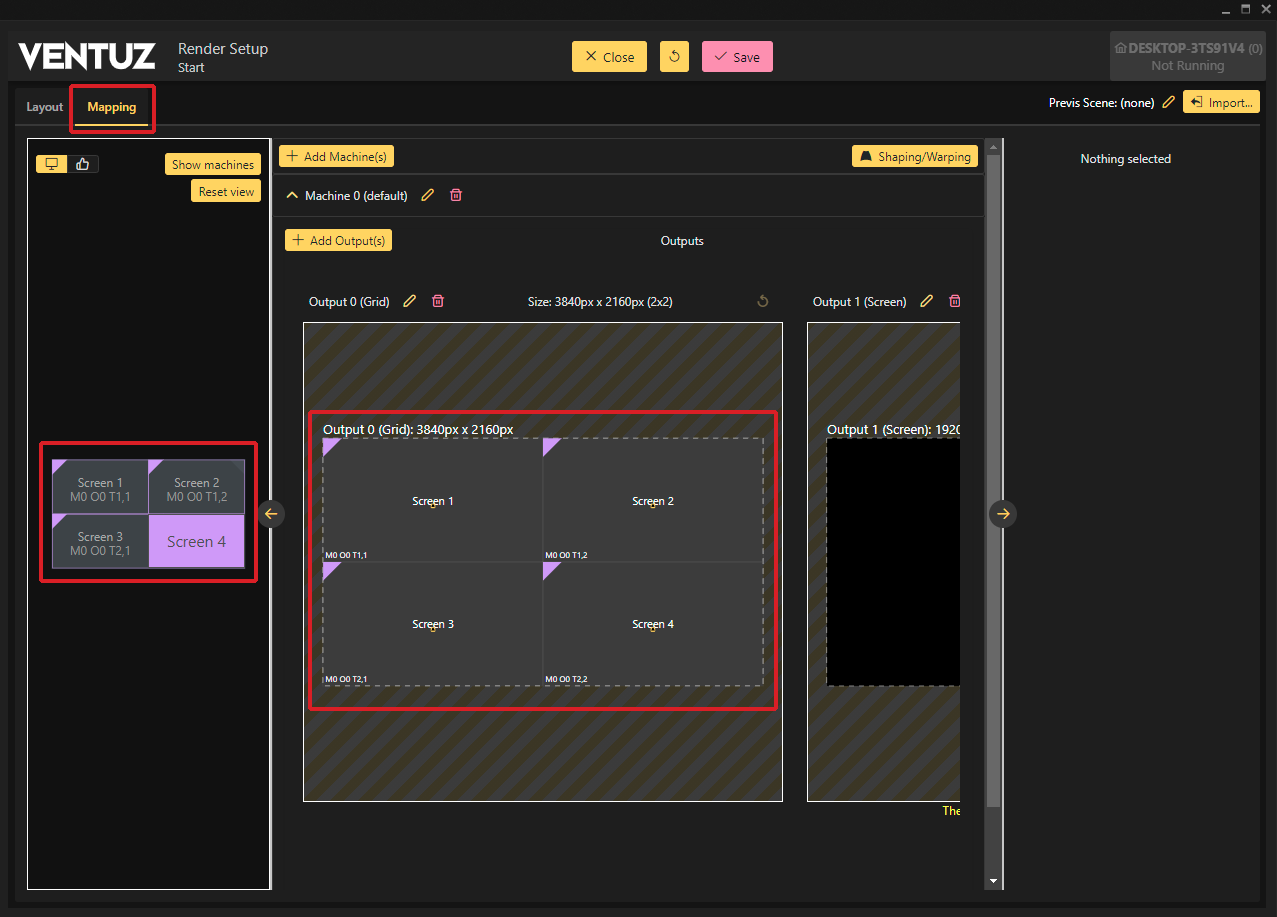Select Screen 4 tile in layout preview
The width and height of the screenshot is (1277, 917).
tap(196, 541)
